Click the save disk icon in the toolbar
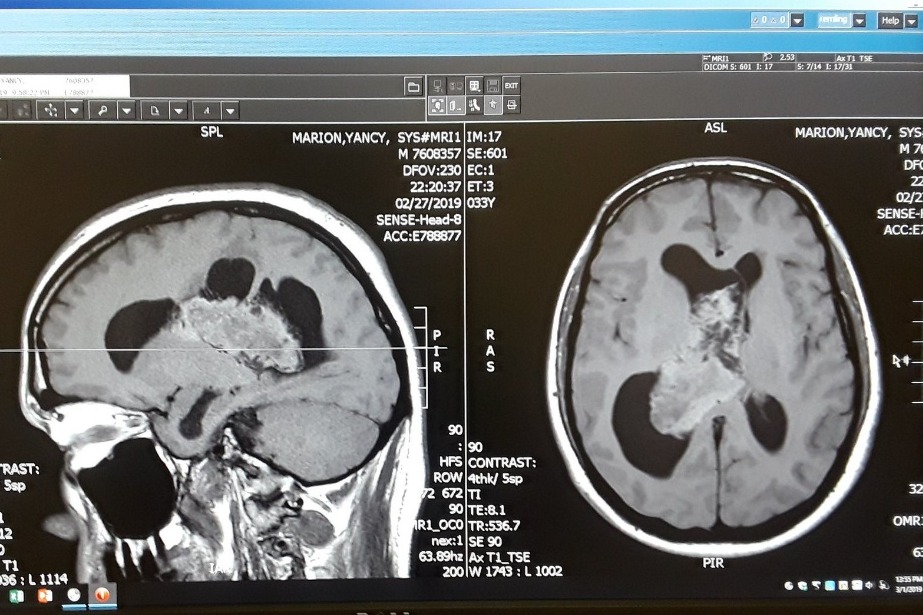The height and width of the screenshot is (615, 923). pos(493,86)
